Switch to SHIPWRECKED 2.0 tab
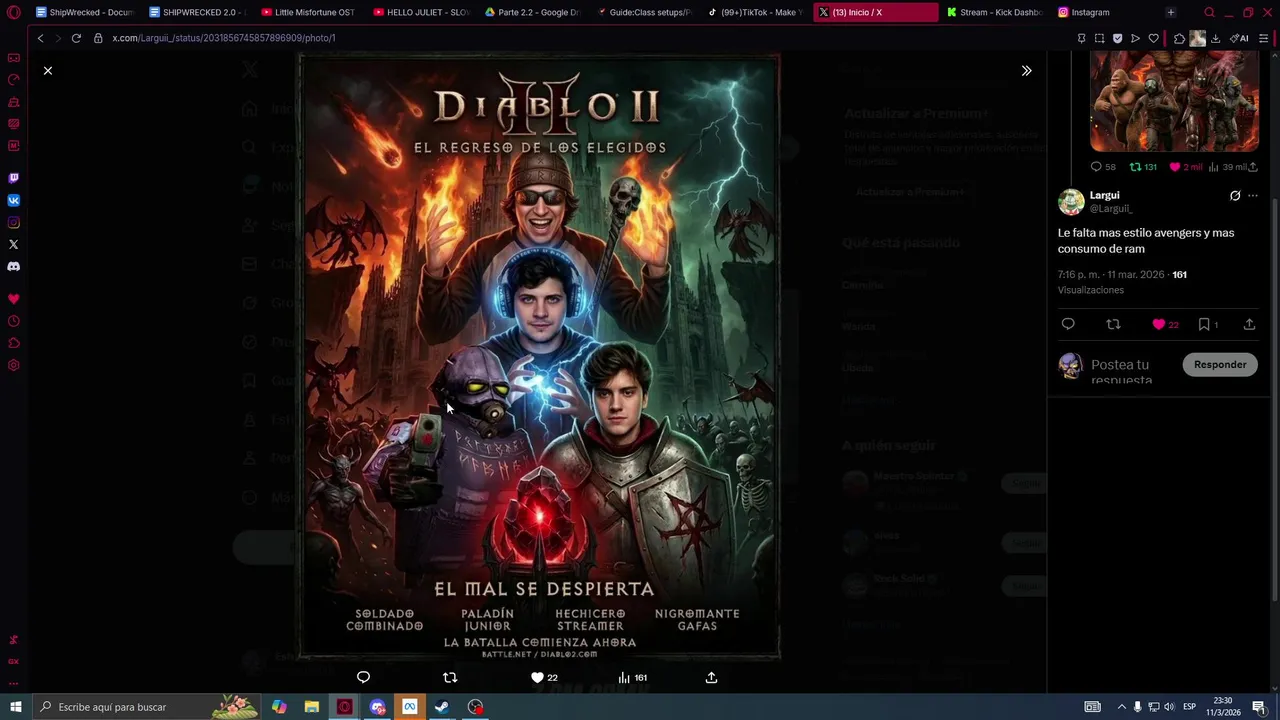 click(197, 12)
